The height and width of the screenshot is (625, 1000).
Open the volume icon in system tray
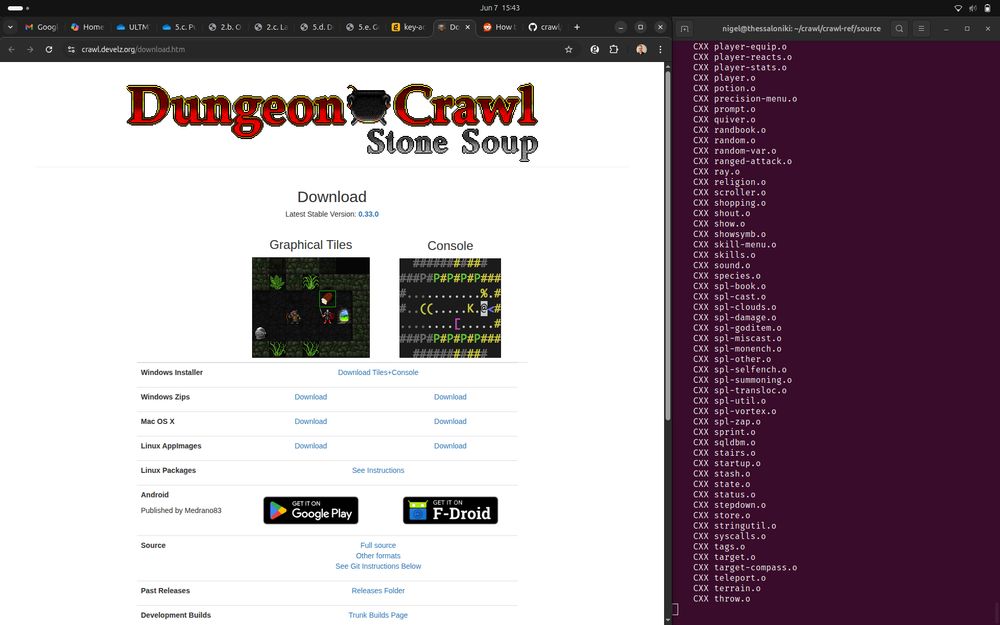973,8
